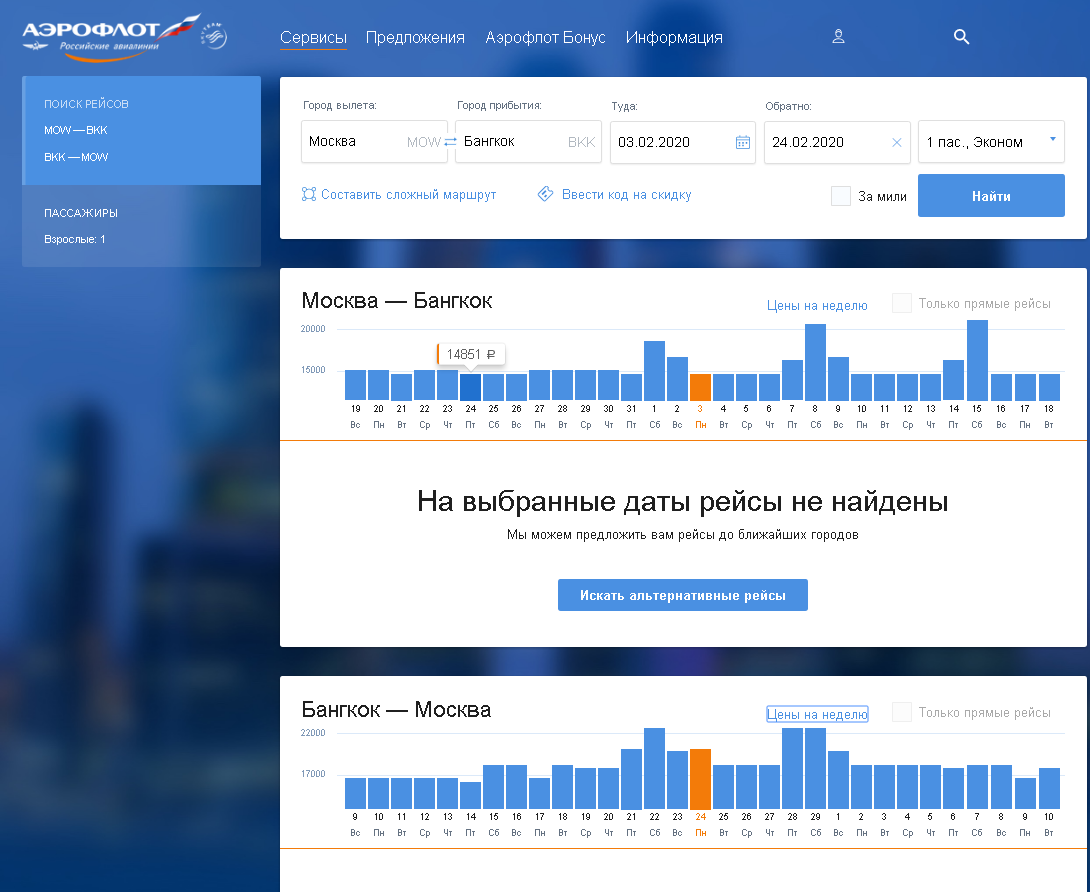Open site search magnifier icon

(x=961, y=37)
